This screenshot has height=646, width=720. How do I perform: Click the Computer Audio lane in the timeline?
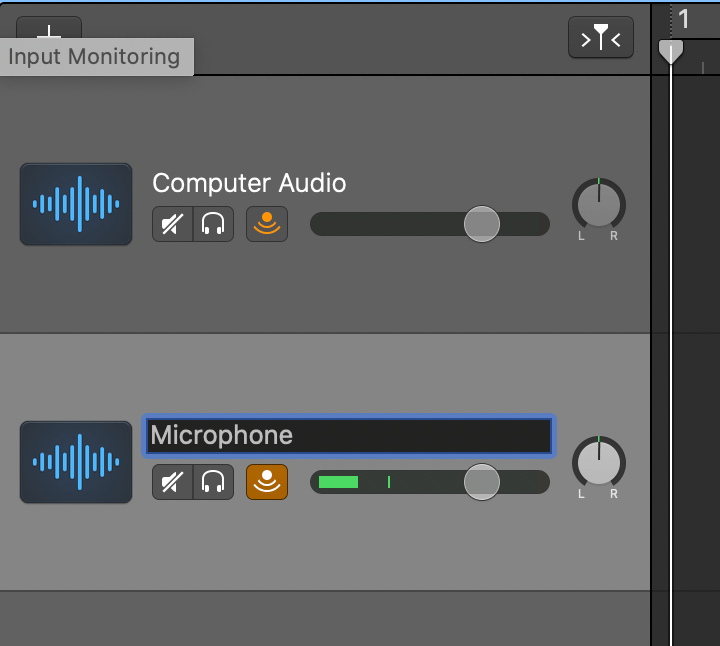pyautogui.click(x=697, y=205)
